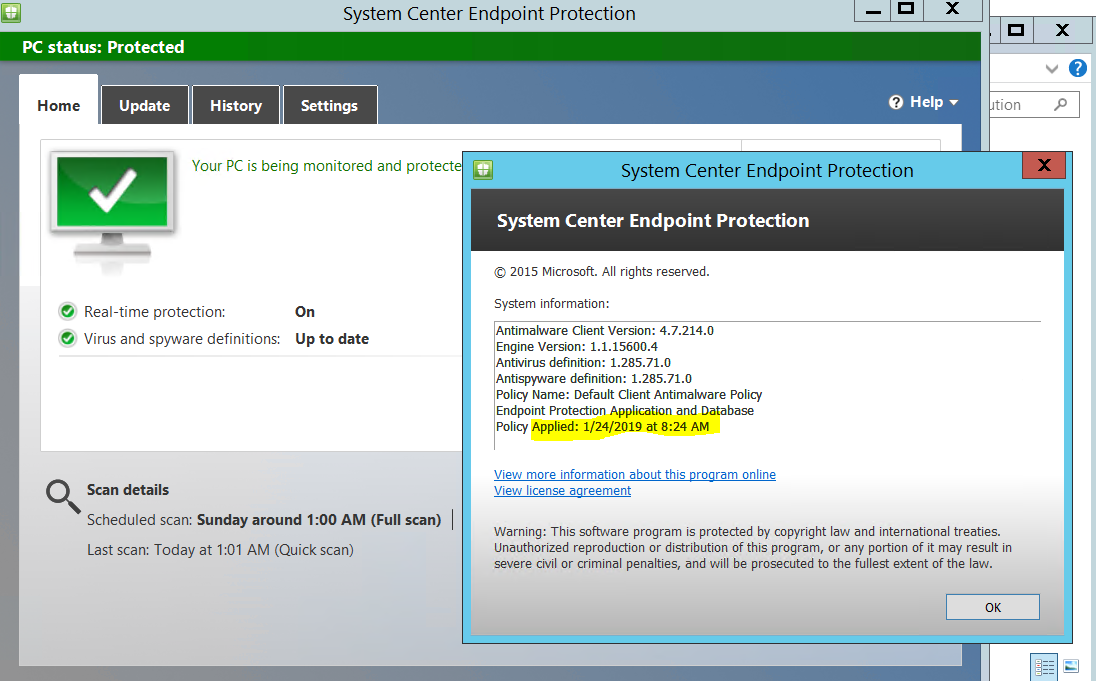Viewport: 1096px width, 681px height.
Task: Click the Antispyware definition: 1.285.71.0 line
Action: coord(593,378)
